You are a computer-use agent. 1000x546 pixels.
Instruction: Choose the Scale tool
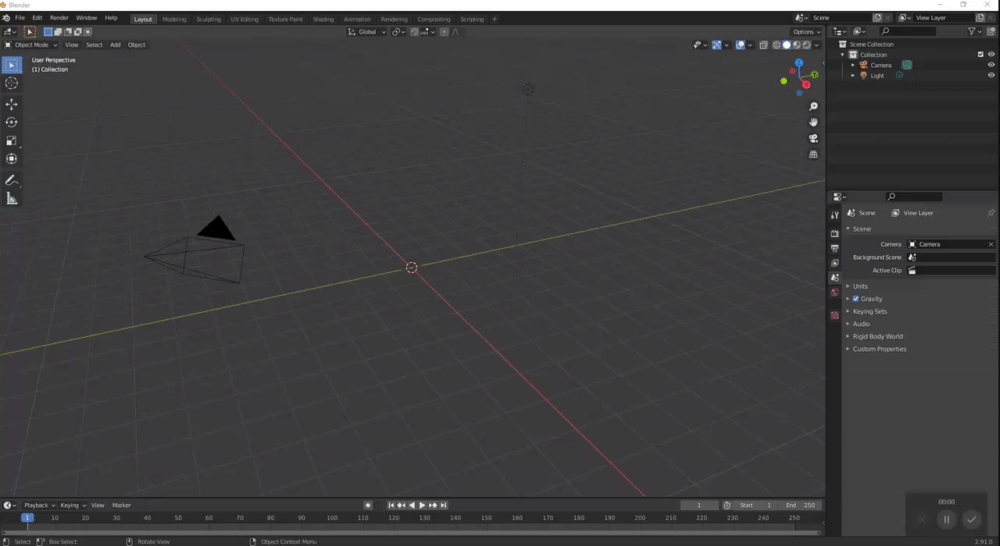(12, 141)
